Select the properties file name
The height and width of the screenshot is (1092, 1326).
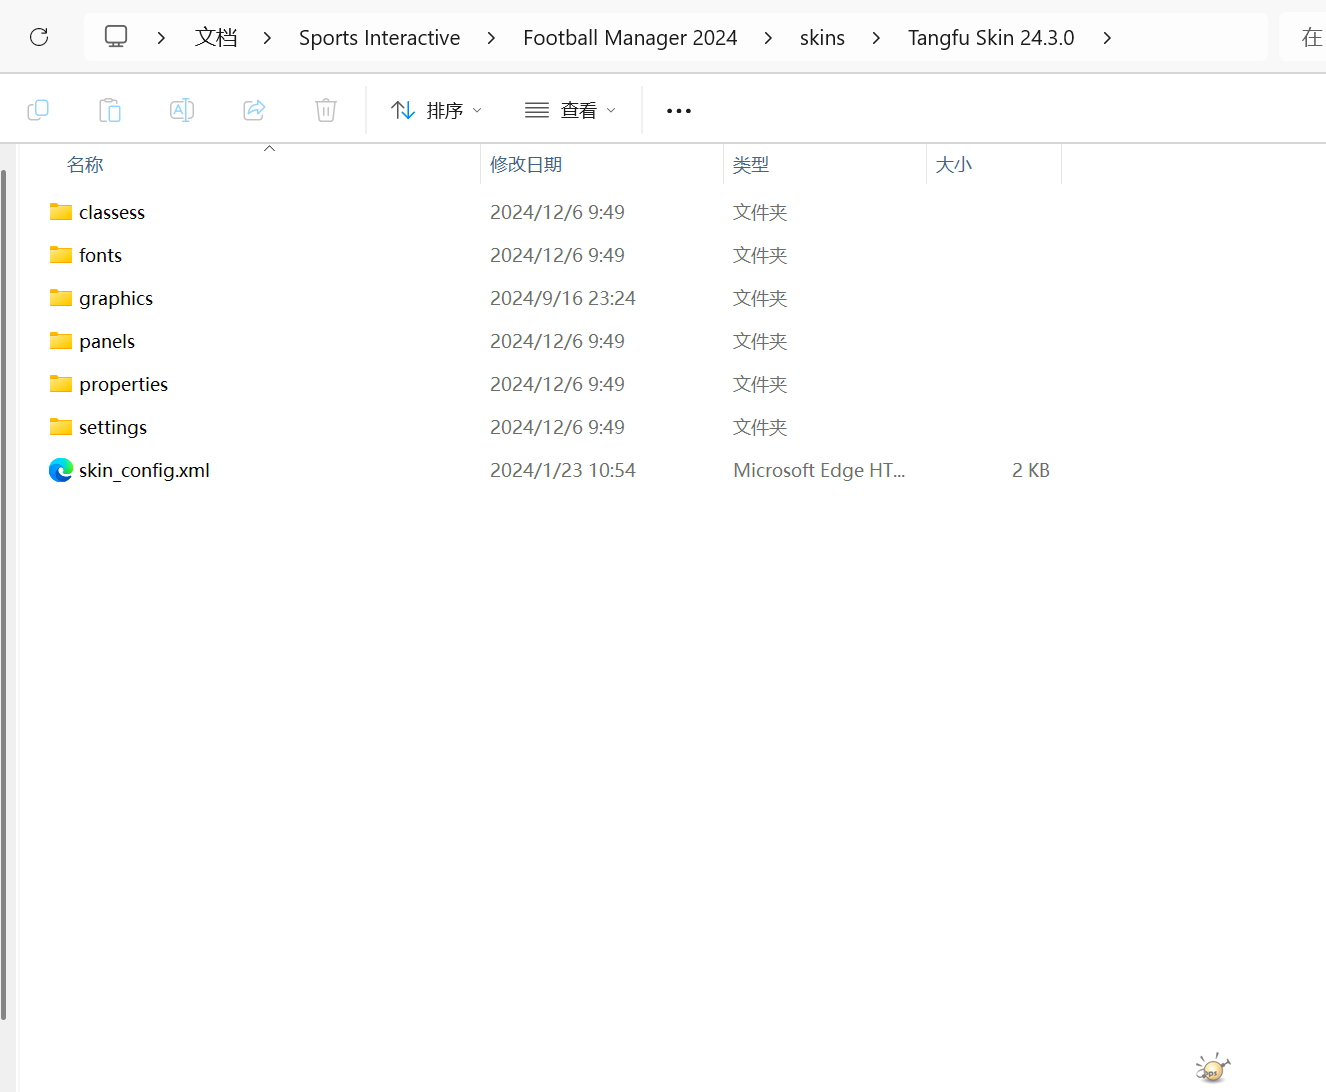click(x=124, y=384)
